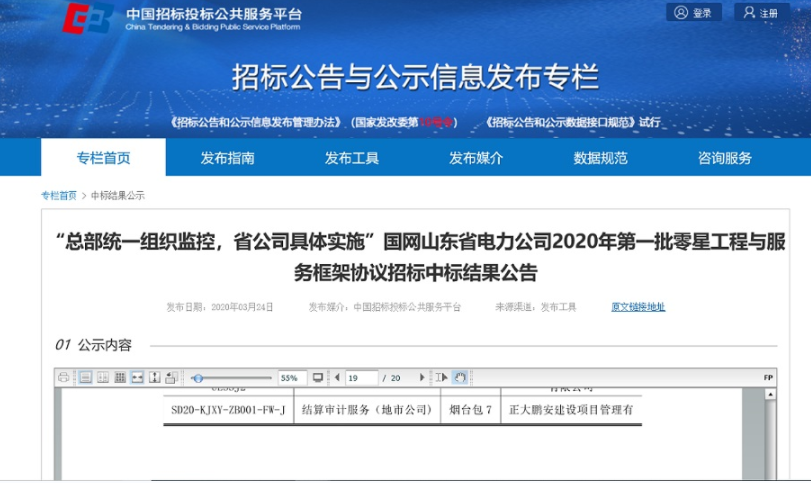Viewport: 811px width, 483px height.
Task: Enable the hand pan tool
Action: pyautogui.click(x=460, y=378)
